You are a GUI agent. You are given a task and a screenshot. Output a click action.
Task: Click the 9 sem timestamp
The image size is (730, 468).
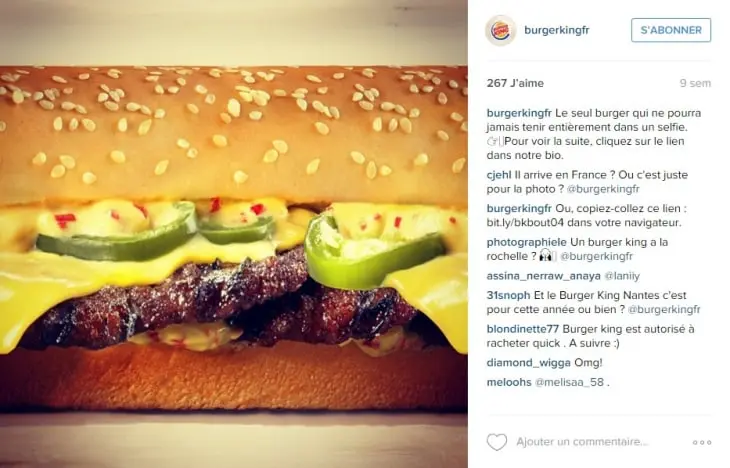pyautogui.click(x=695, y=83)
